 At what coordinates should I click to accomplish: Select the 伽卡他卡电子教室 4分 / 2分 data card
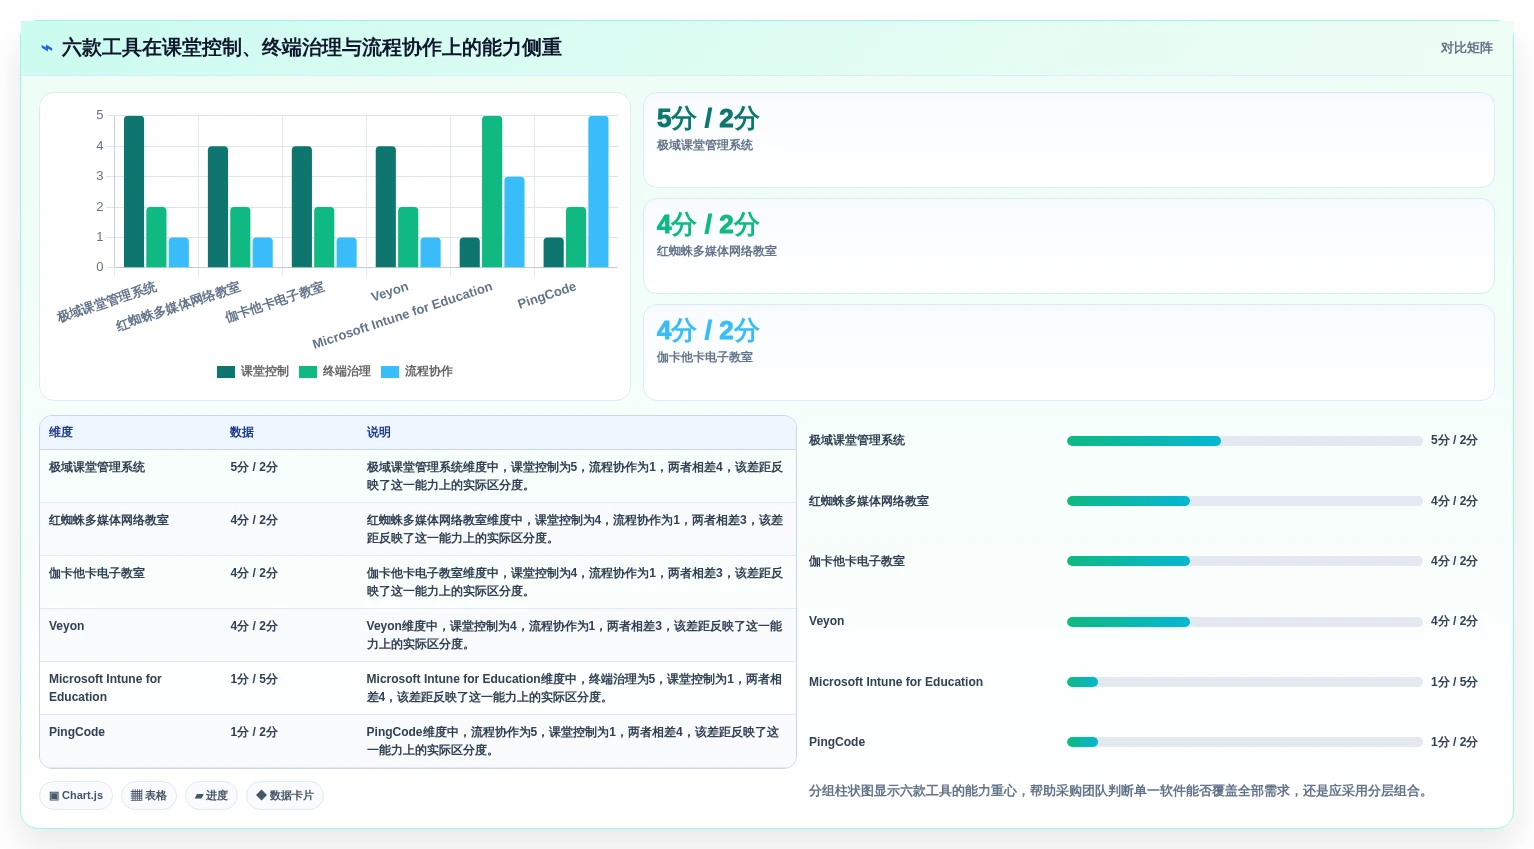(1069, 352)
